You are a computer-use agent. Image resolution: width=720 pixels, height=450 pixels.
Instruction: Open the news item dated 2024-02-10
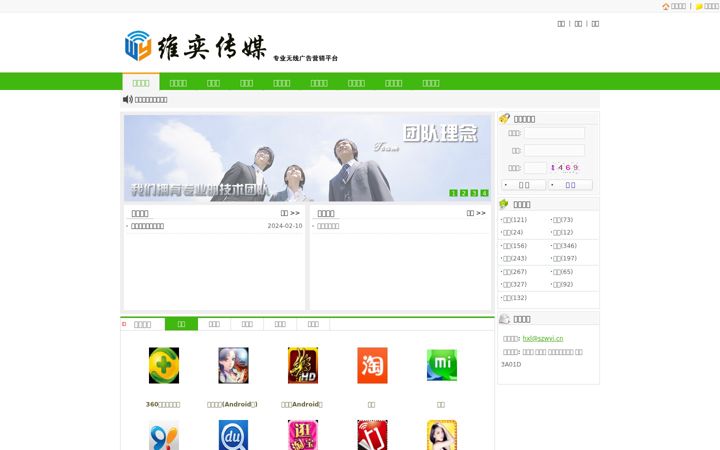(x=147, y=226)
